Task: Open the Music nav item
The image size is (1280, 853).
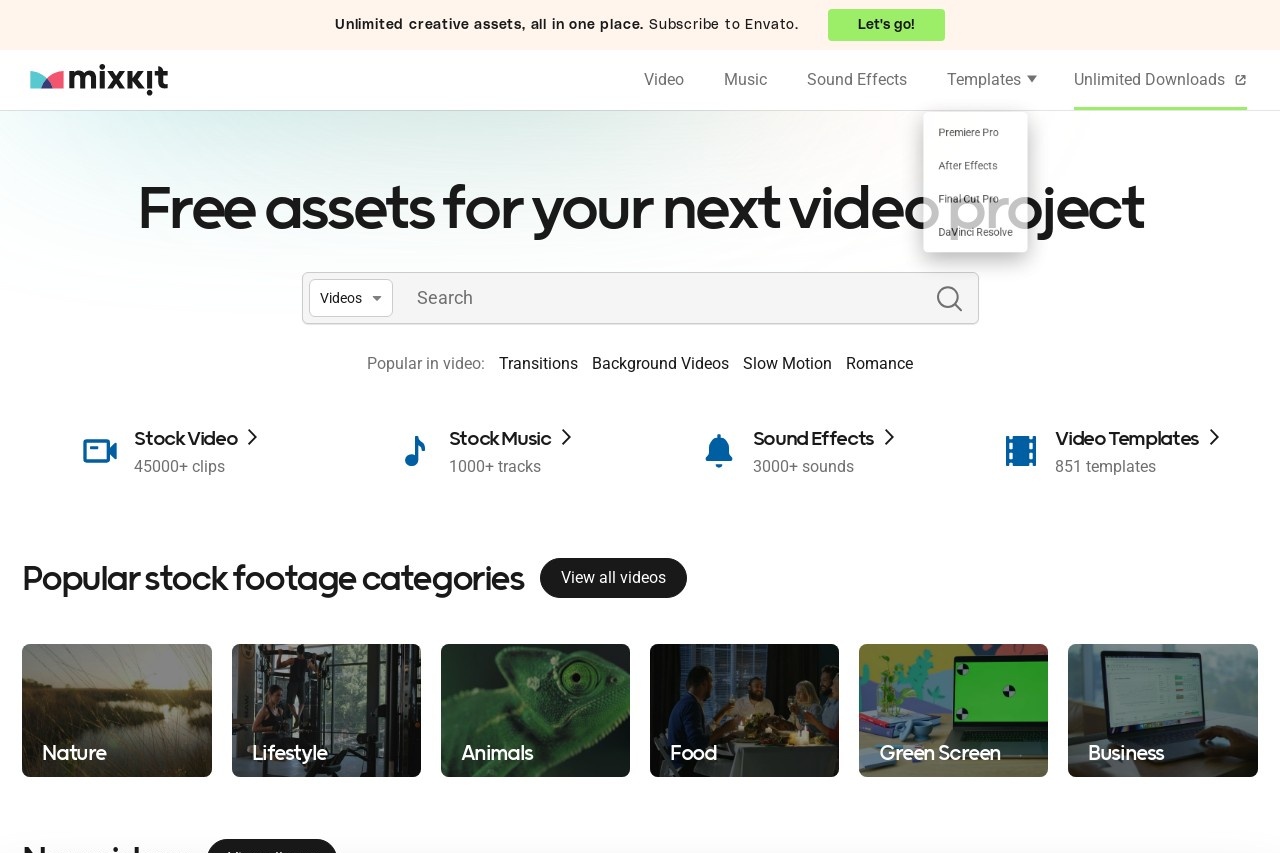Action: coord(745,79)
